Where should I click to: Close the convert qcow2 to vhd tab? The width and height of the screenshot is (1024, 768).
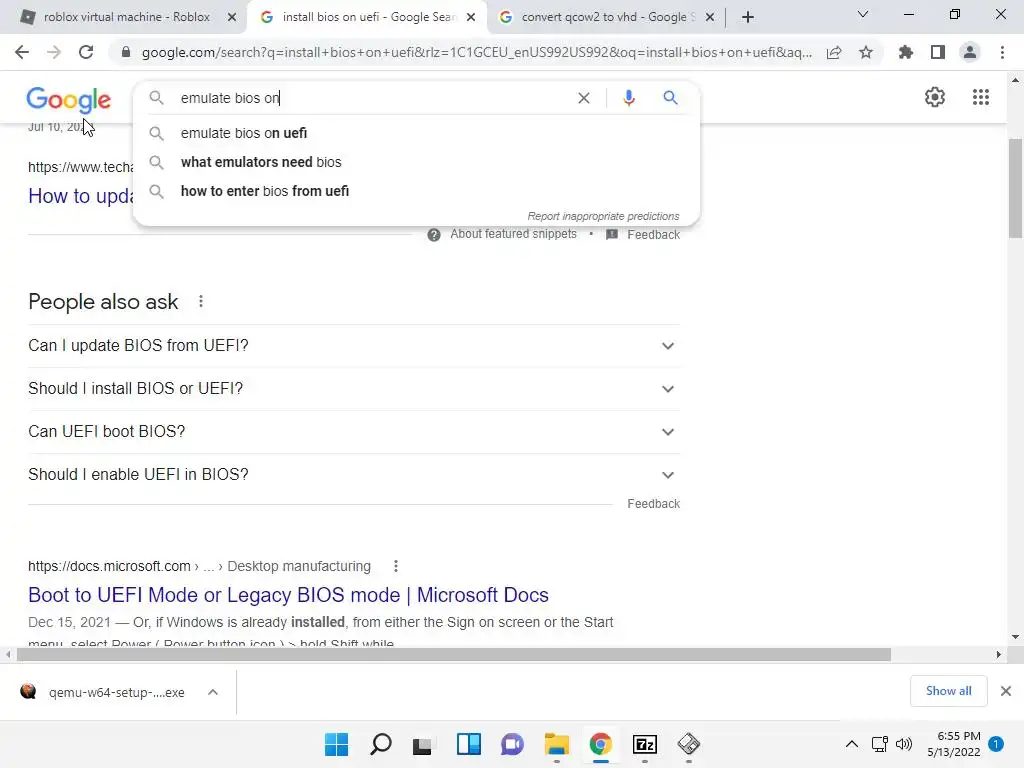(x=710, y=17)
